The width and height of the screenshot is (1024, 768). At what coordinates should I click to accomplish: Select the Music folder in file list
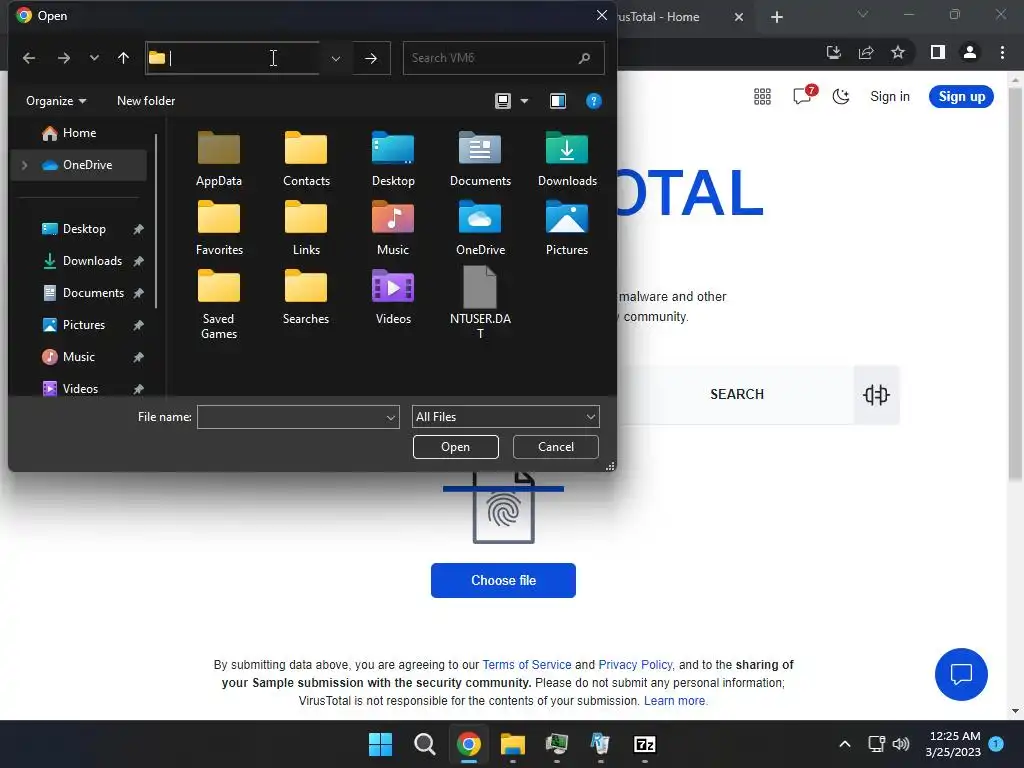[392, 229]
